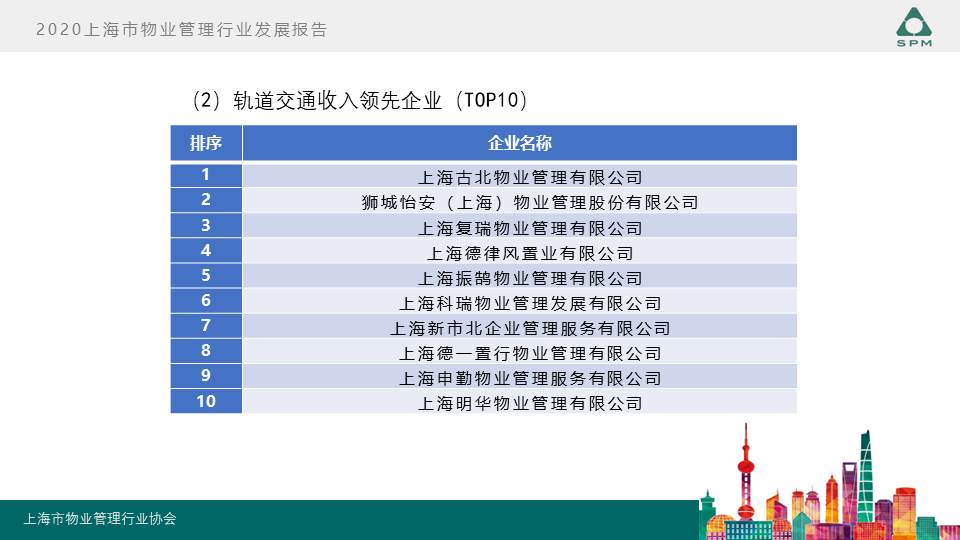Select 上海德一置行物业管理有限公司 row
Image resolution: width=960 pixels, height=540 pixels.
(x=529, y=352)
